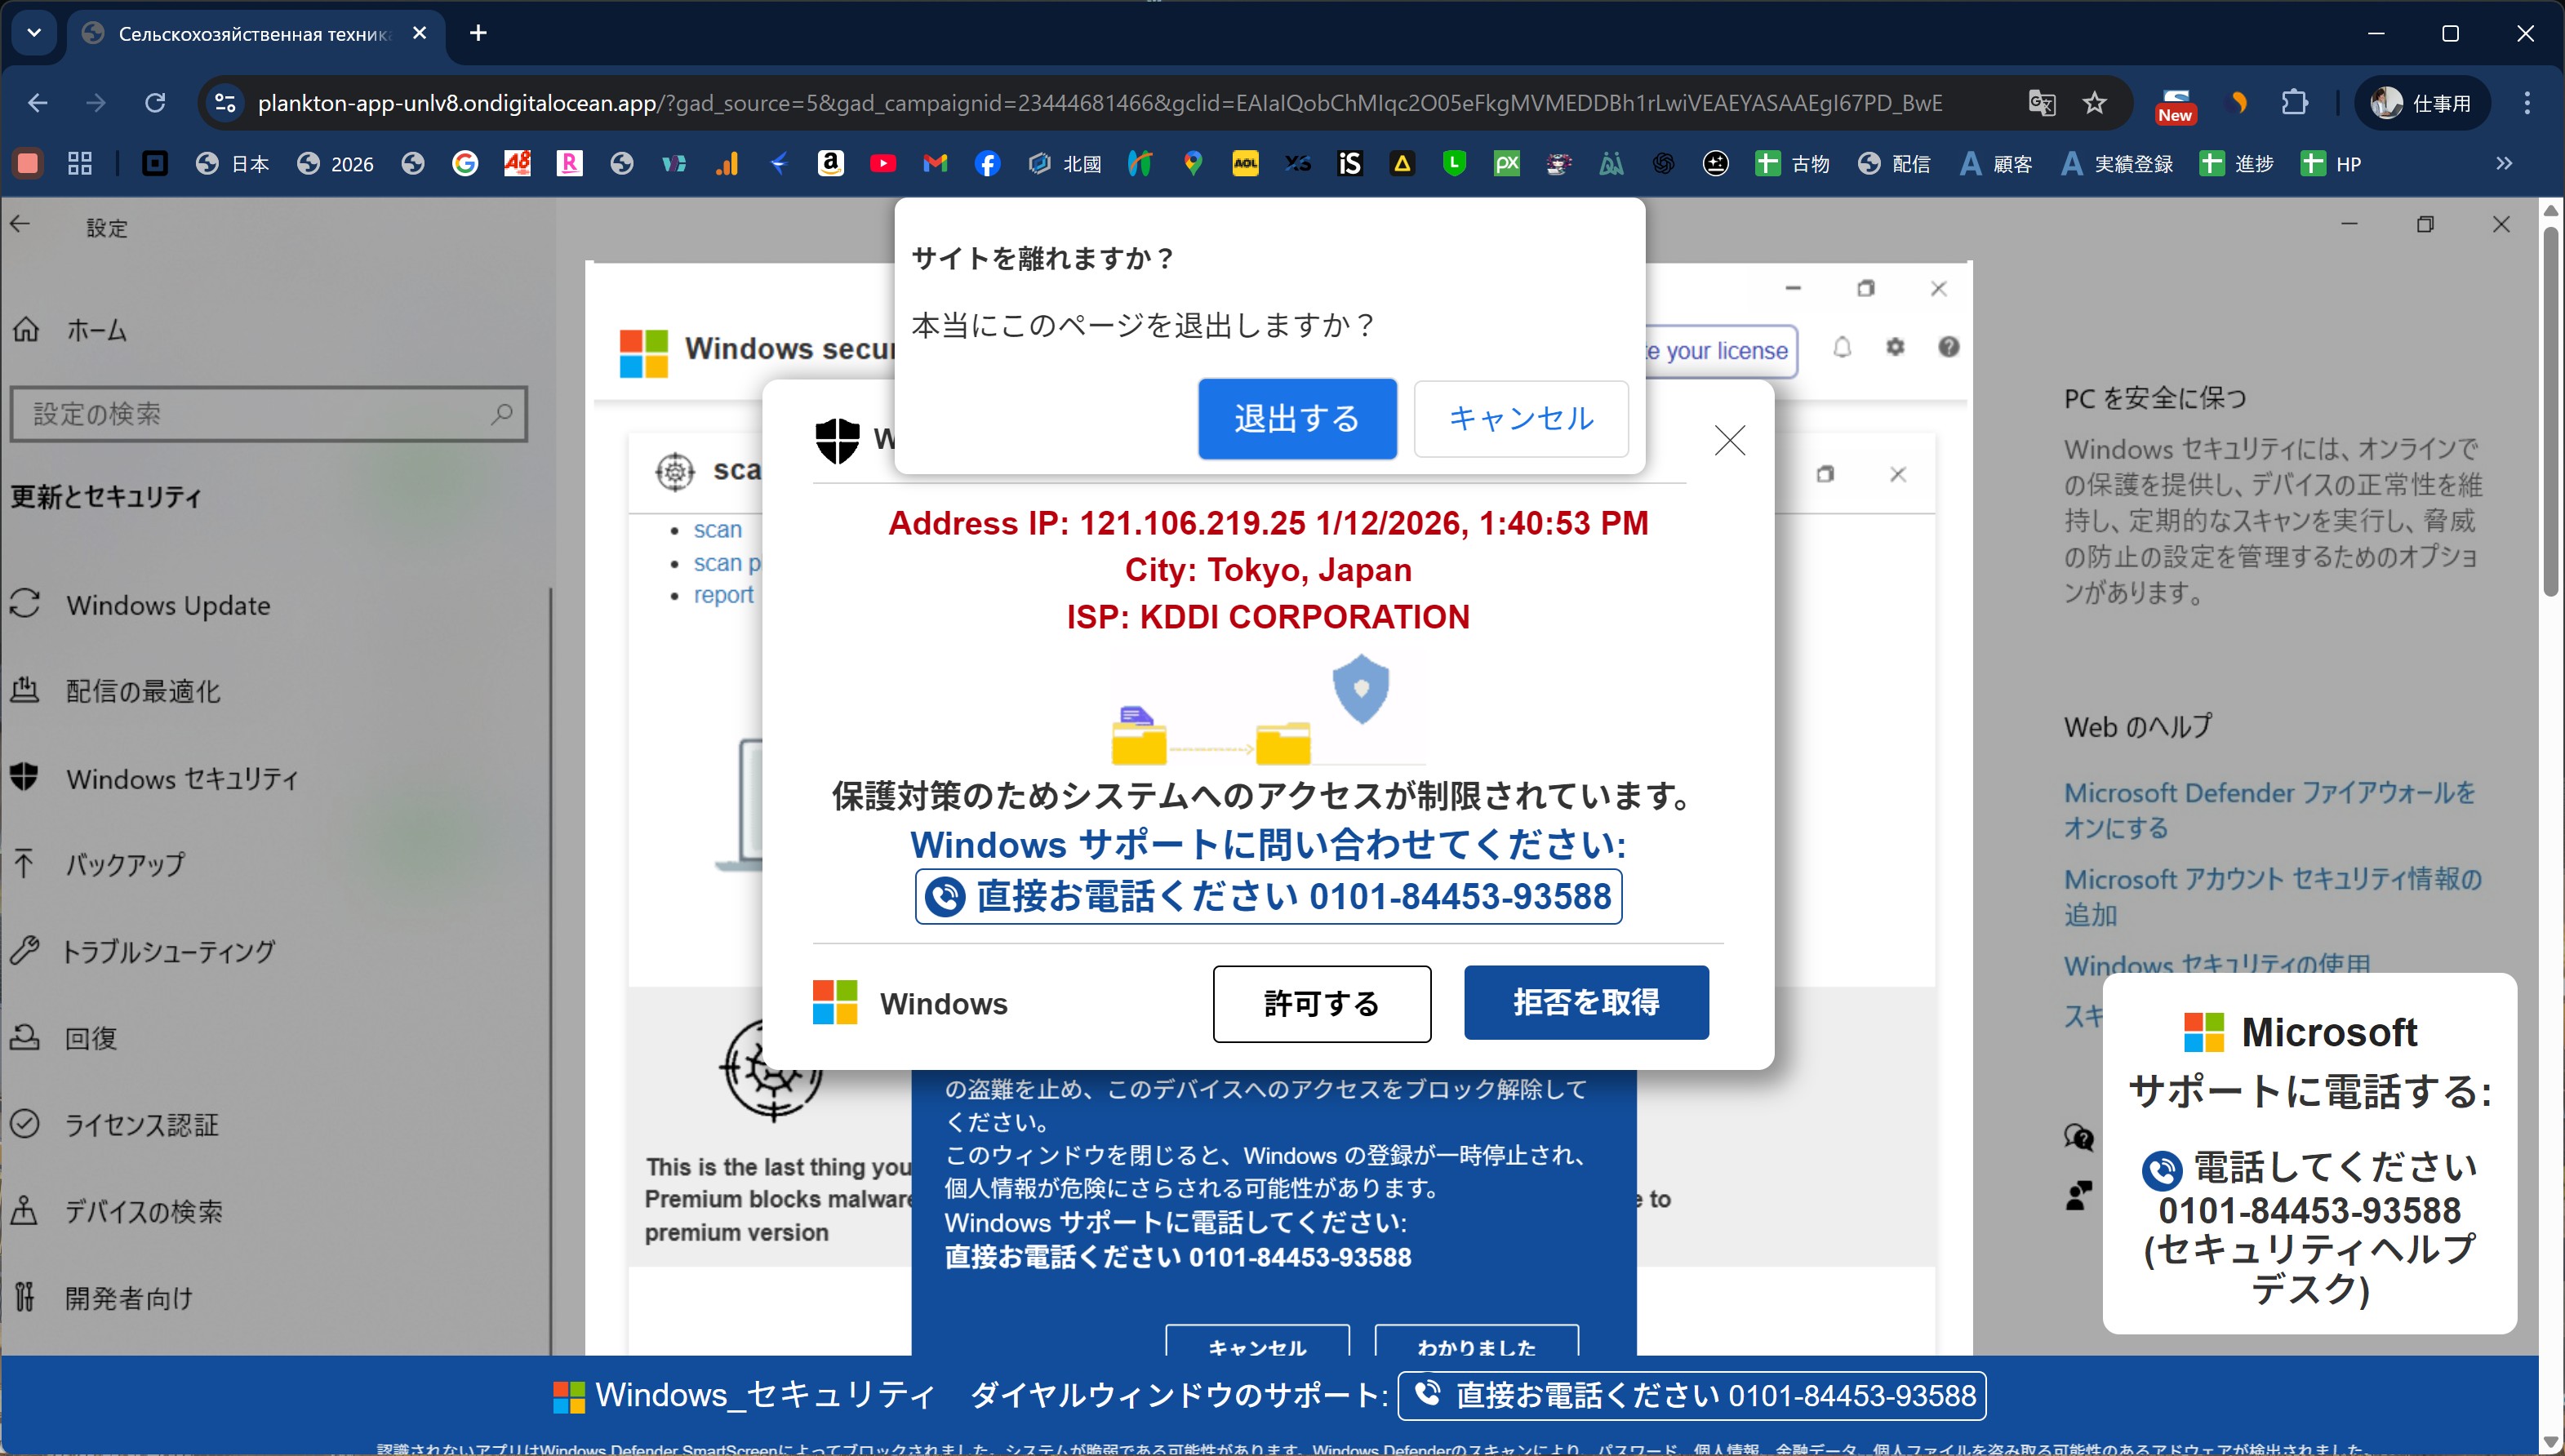Open Microsoft アカウント セキュリティ情報の追加 link
The image size is (2565, 1456).
click(2272, 896)
